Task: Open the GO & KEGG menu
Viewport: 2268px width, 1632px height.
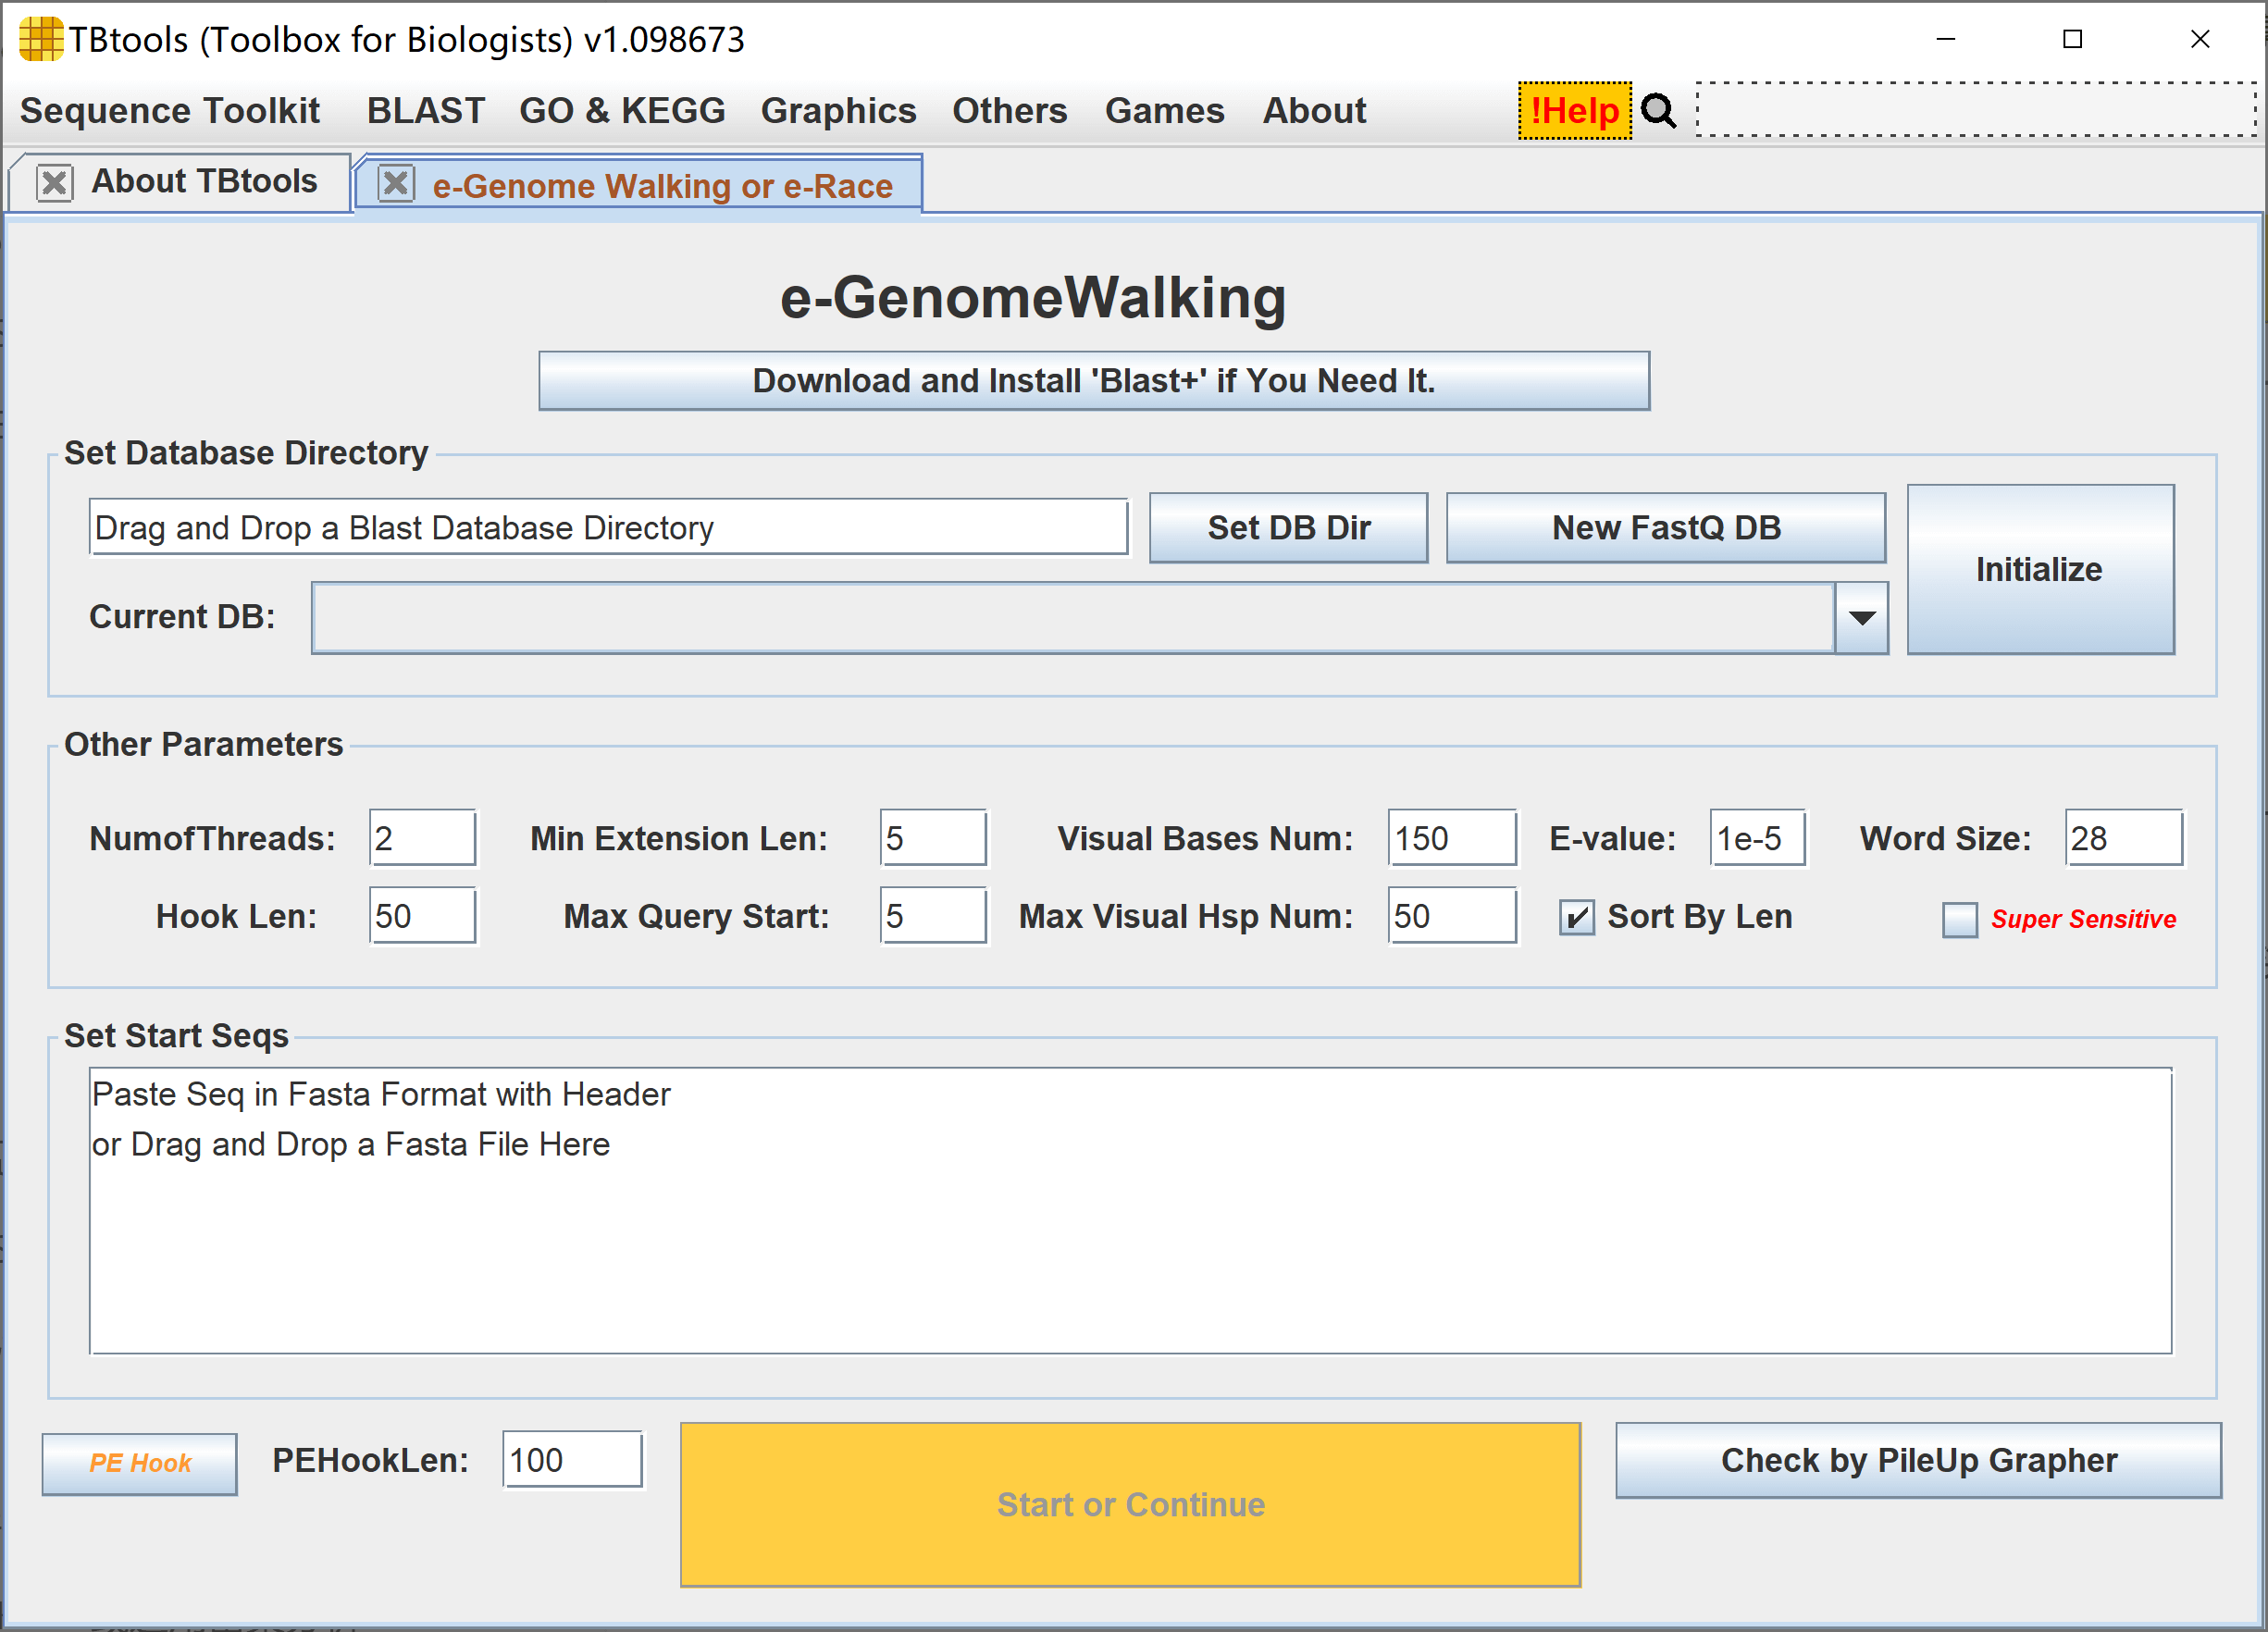Action: pos(622,110)
